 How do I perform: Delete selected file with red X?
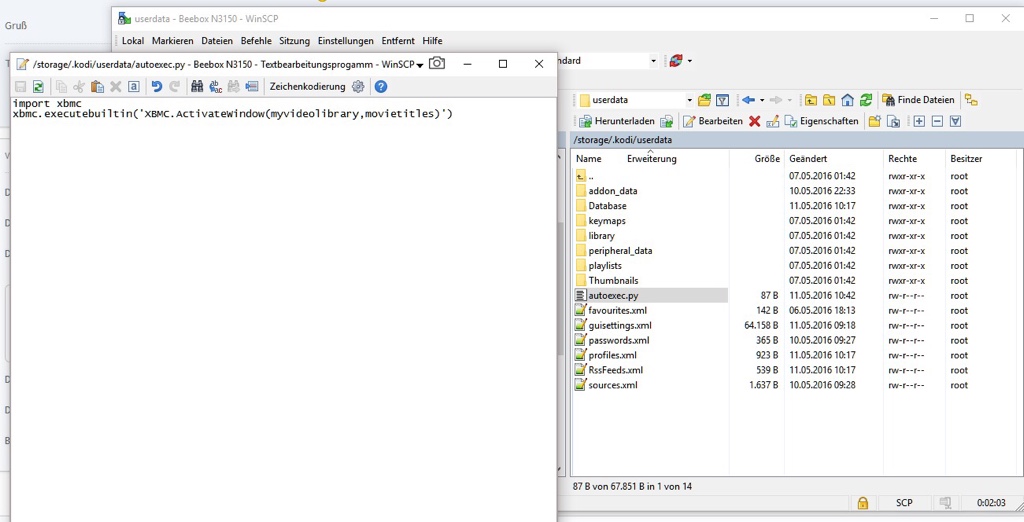(x=754, y=121)
